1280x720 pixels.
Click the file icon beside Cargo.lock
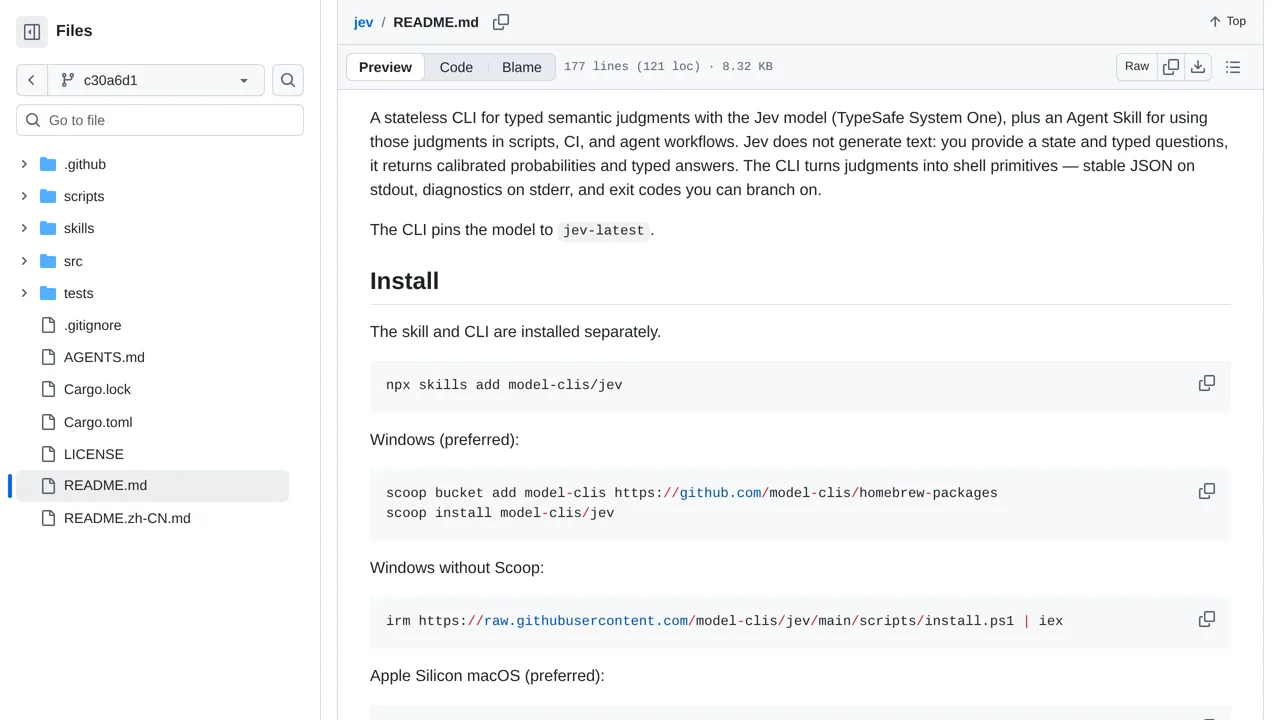point(48,389)
